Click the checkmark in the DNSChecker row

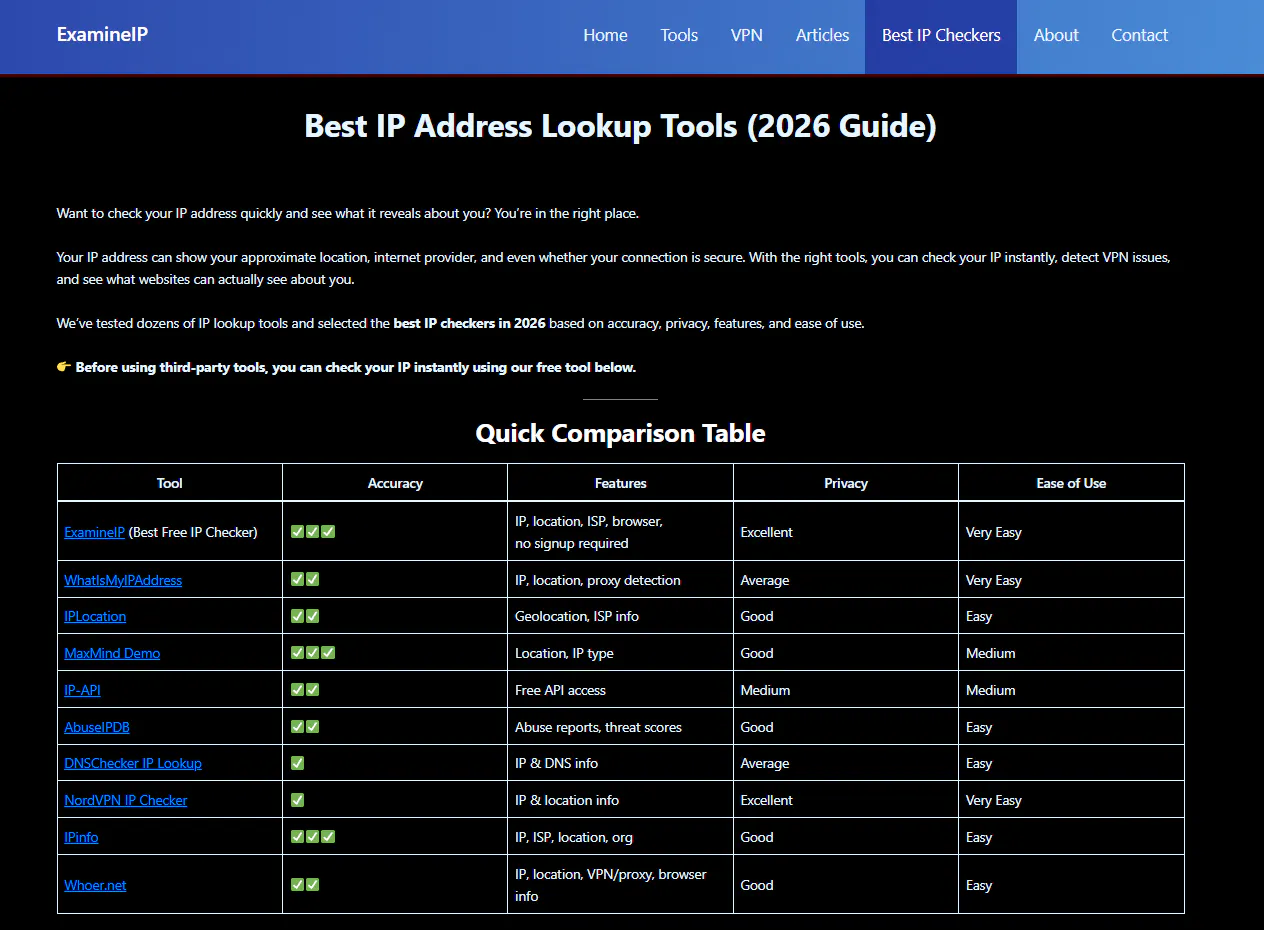pyautogui.click(x=297, y=763)
